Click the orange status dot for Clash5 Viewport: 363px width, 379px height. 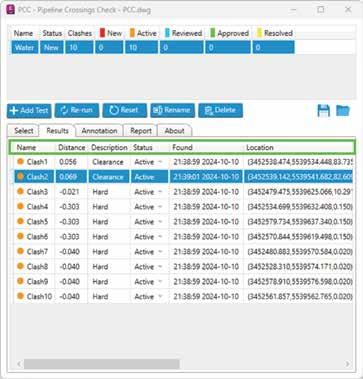pyautogui.click(x=20, y=221)
